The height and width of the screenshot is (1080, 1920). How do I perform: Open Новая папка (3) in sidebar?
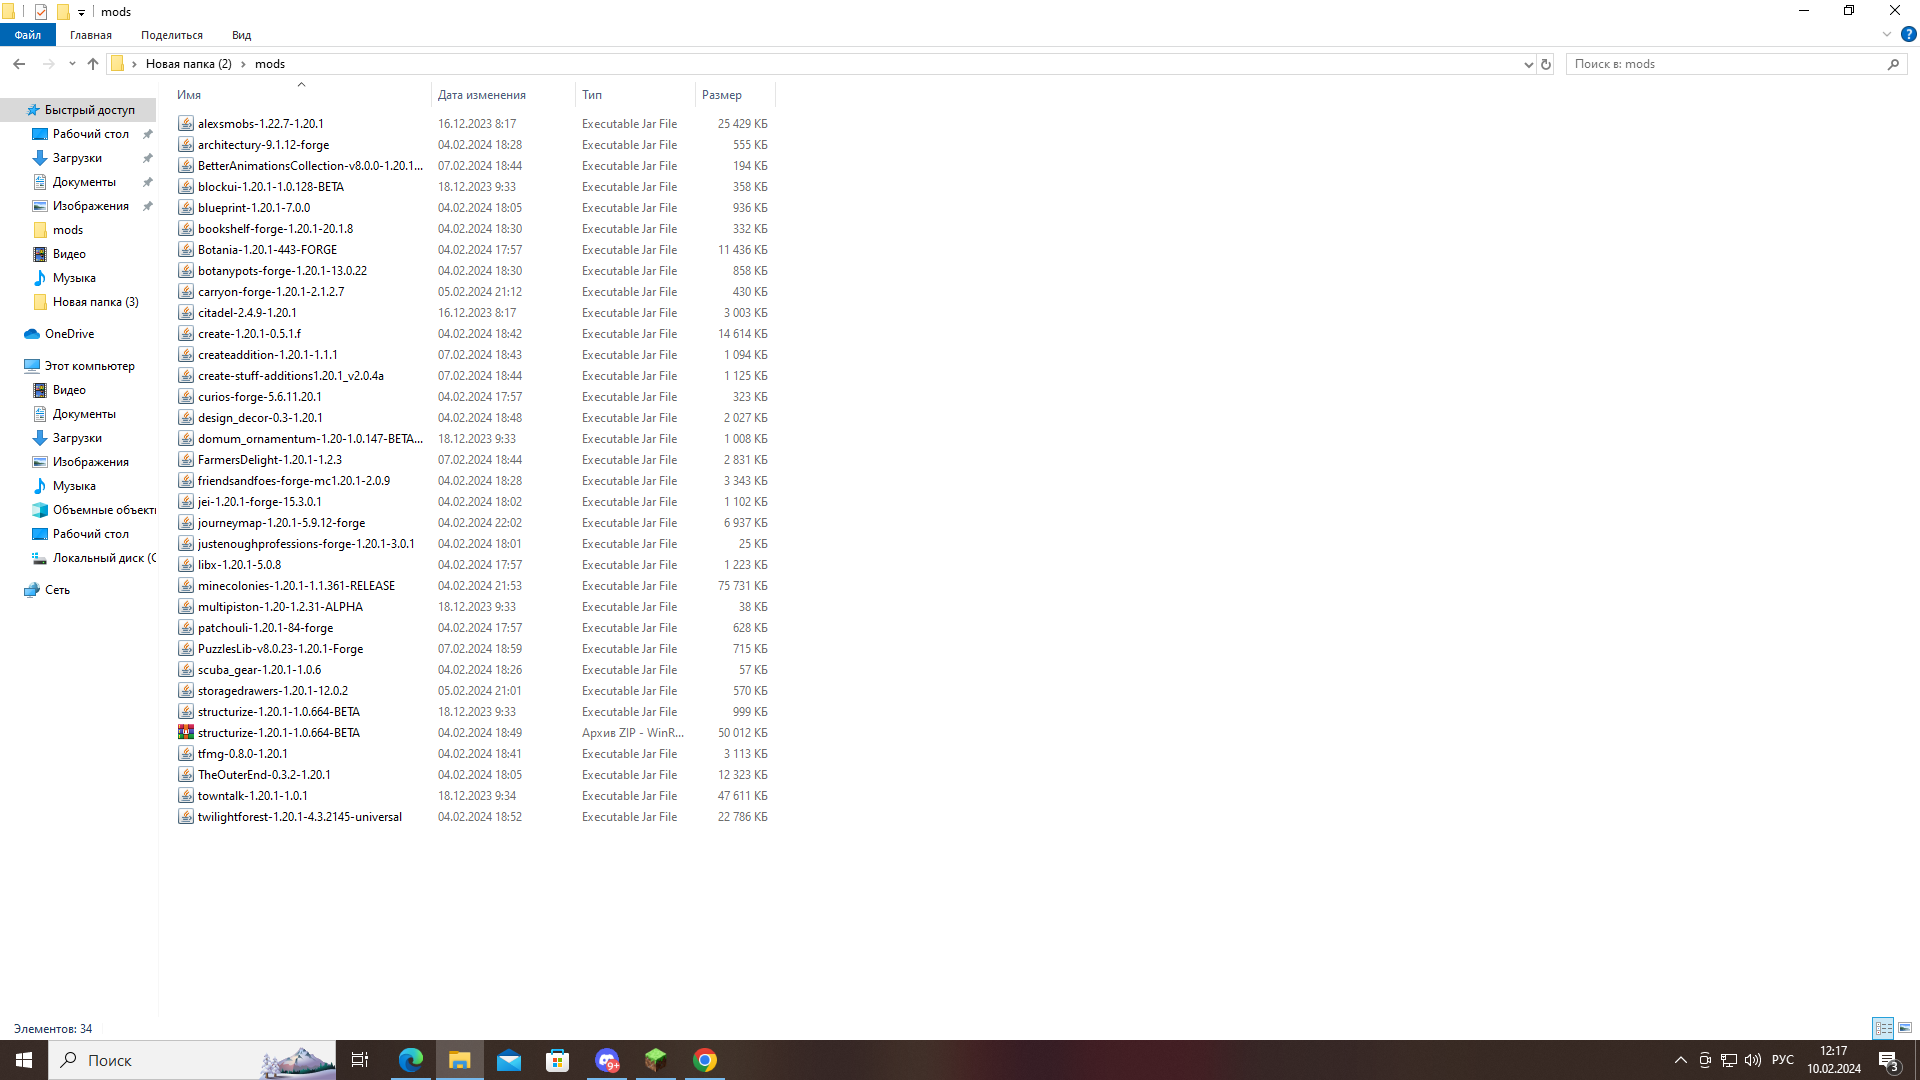tap(95, 302)
